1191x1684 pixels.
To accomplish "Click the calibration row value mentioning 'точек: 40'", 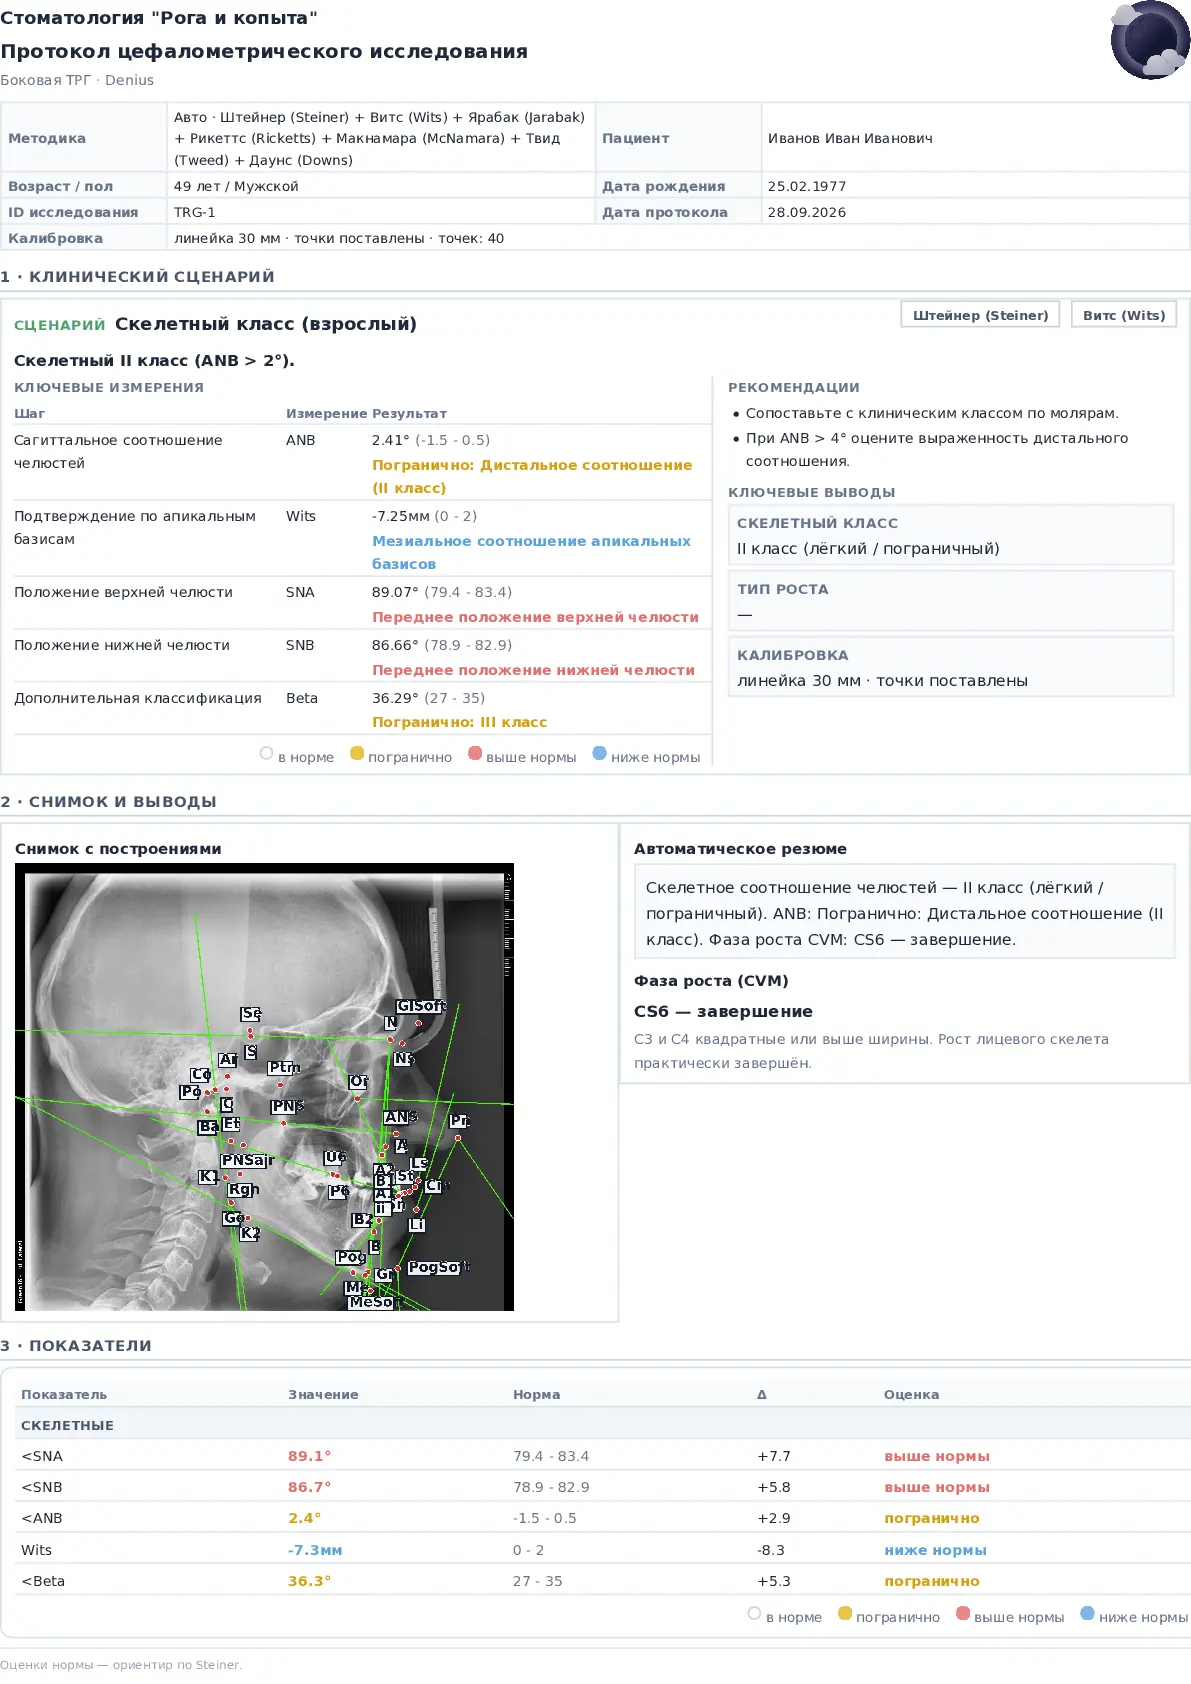I will (339, 238).
